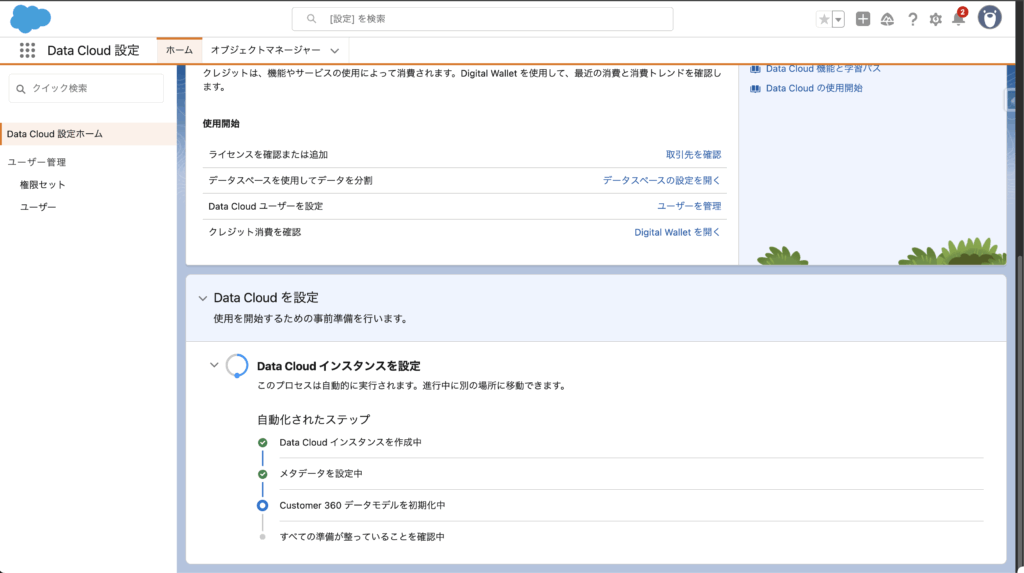Click green check for Data Cloud インスタンスを作成中
This screenshot has width=1024, height=573.
click(x=263, y=443)
